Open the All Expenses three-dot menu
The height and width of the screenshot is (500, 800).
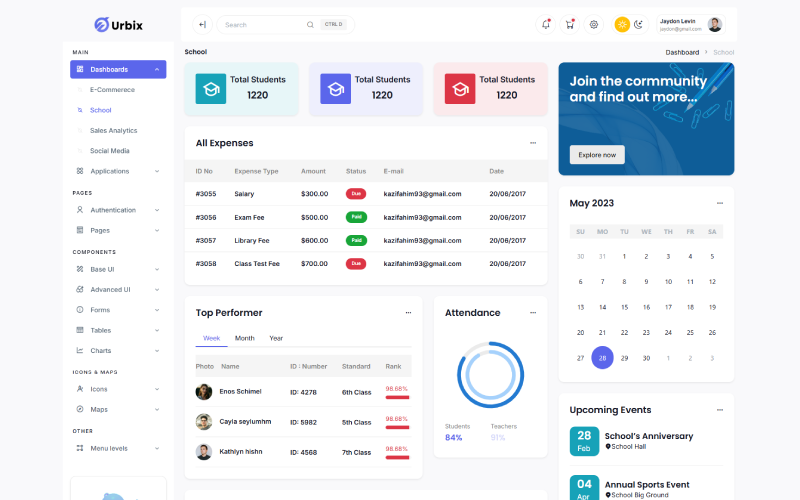(533, 143)
